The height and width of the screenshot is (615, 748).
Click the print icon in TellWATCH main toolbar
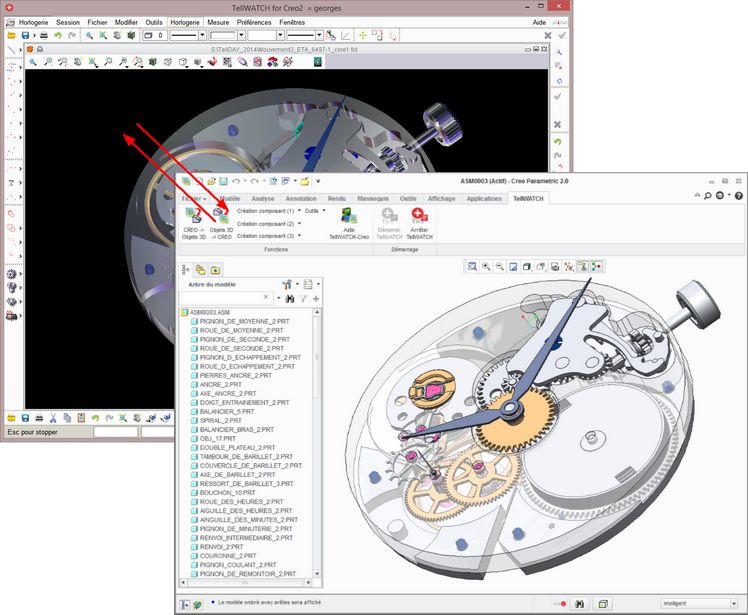point(44,35)
